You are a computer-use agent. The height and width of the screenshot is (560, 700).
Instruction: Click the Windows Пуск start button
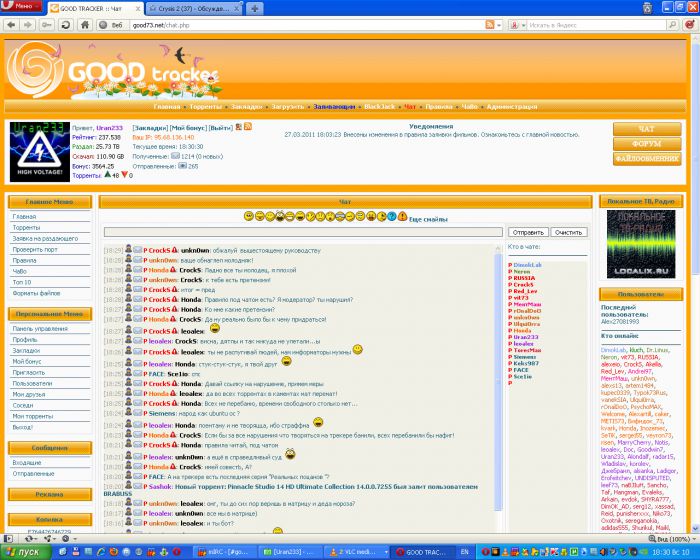tap(22, 551)
